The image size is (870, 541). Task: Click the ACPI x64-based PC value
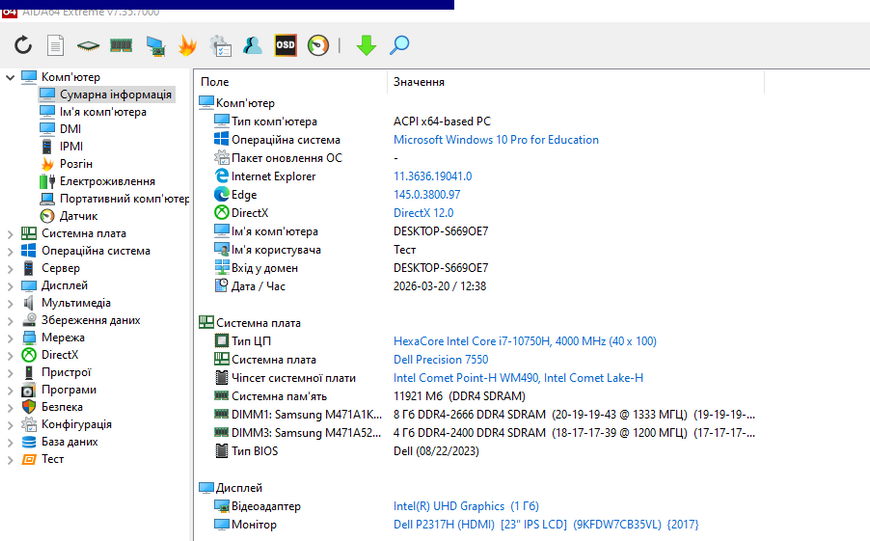point(442,122)
